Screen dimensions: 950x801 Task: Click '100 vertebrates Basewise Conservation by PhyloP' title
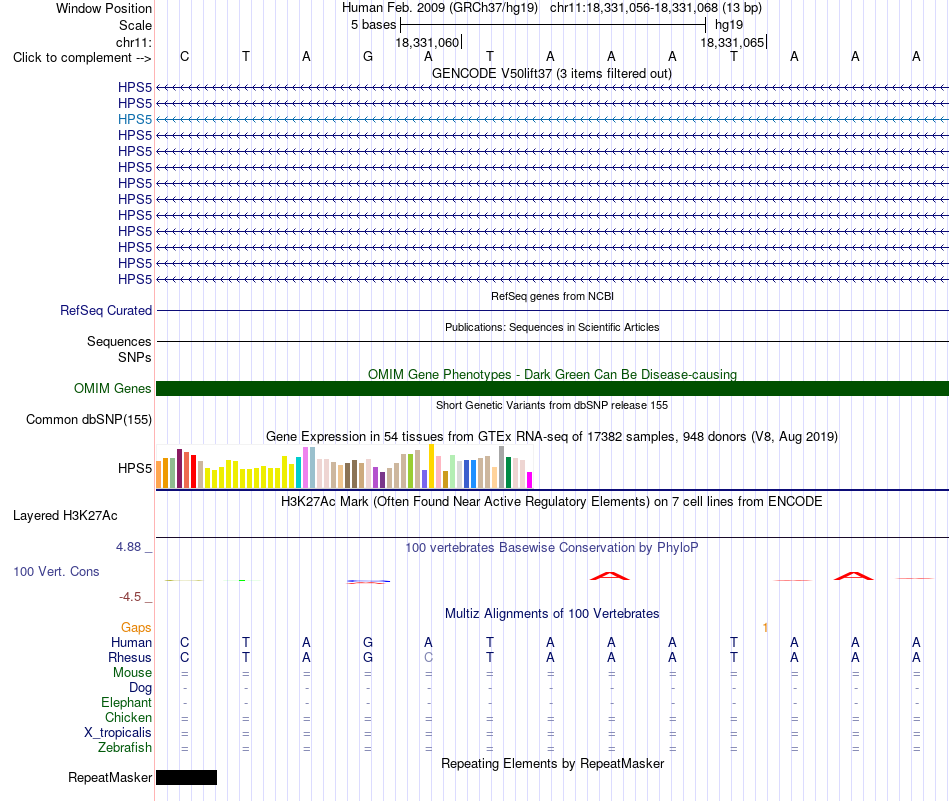[552, 548]
